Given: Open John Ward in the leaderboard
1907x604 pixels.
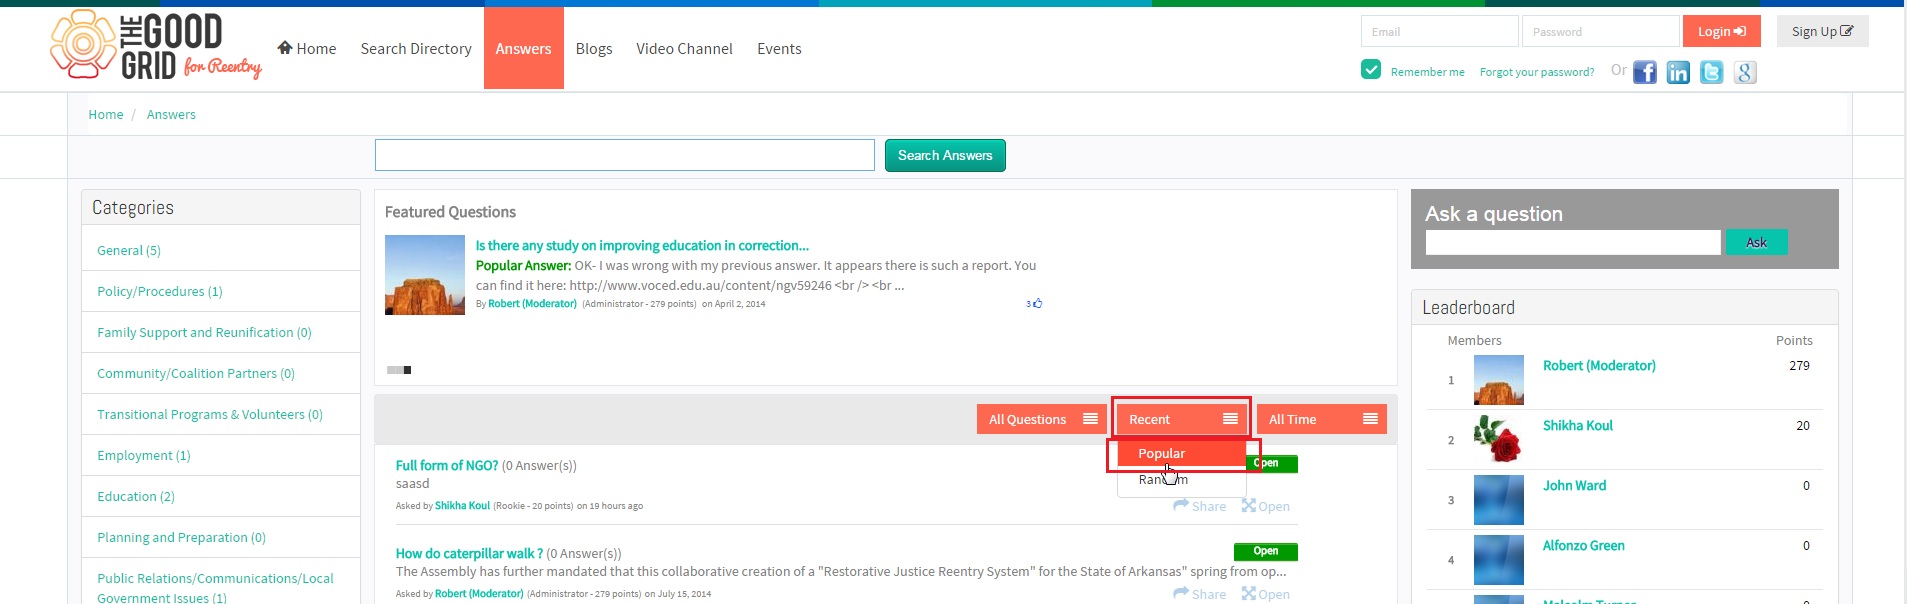Looking at the screenshot, I should tap(1575, 485).
